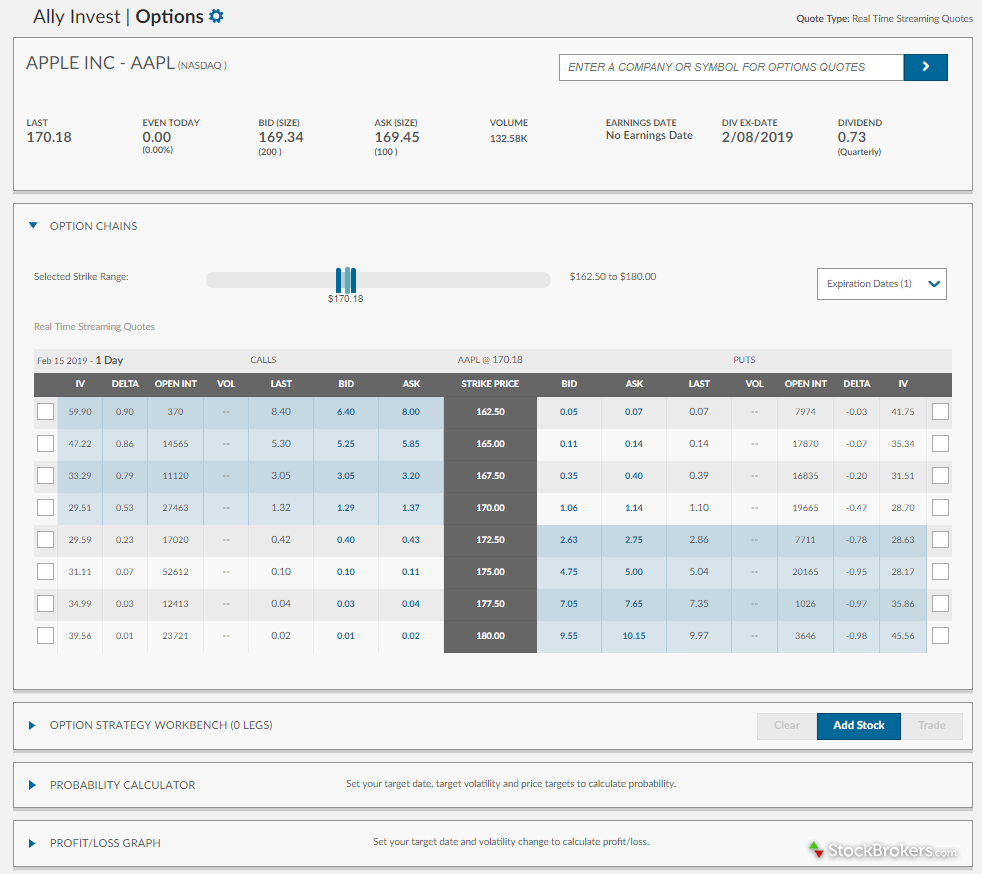Viewport: 982px width, 874px height.
Task: Check the call checkbox for 175.00 strike
Action: pyautogui.click(x=45, y=571)
